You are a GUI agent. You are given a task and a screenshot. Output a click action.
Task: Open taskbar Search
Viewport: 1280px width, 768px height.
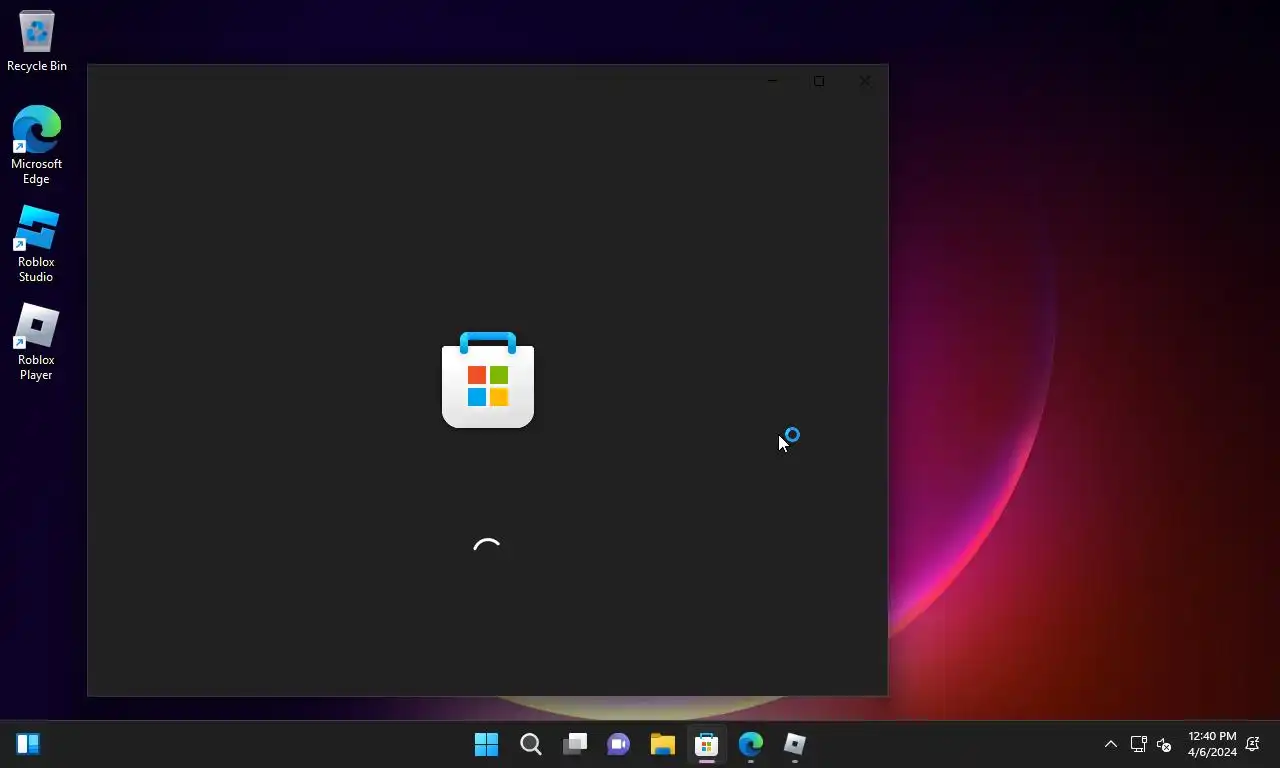(x=531, y=744)
